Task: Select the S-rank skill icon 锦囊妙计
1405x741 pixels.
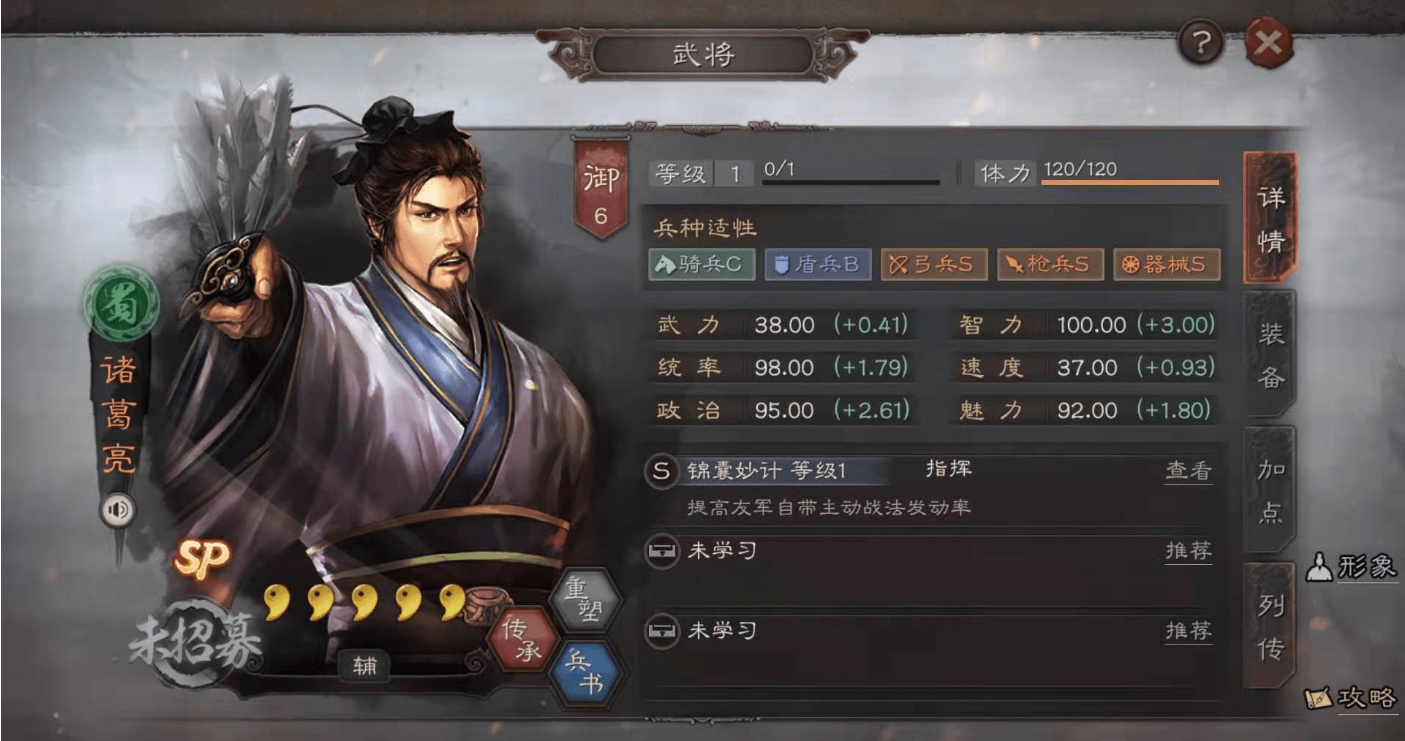Action: pos(661,472)
